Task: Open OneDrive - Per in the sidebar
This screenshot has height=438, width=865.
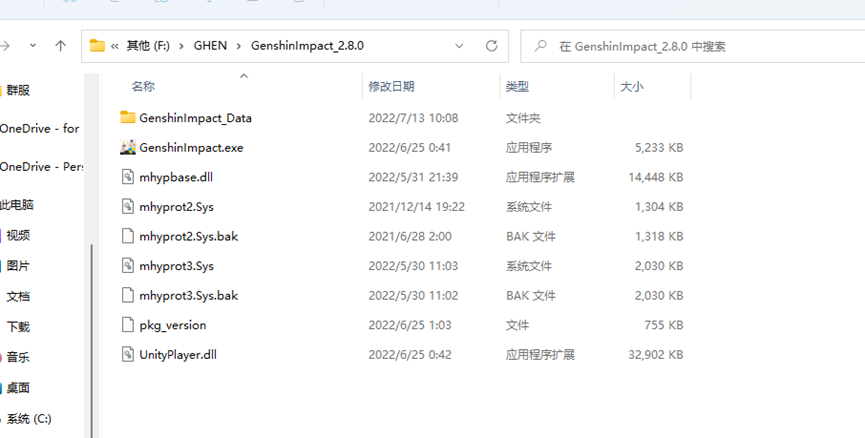Action: 41,167
